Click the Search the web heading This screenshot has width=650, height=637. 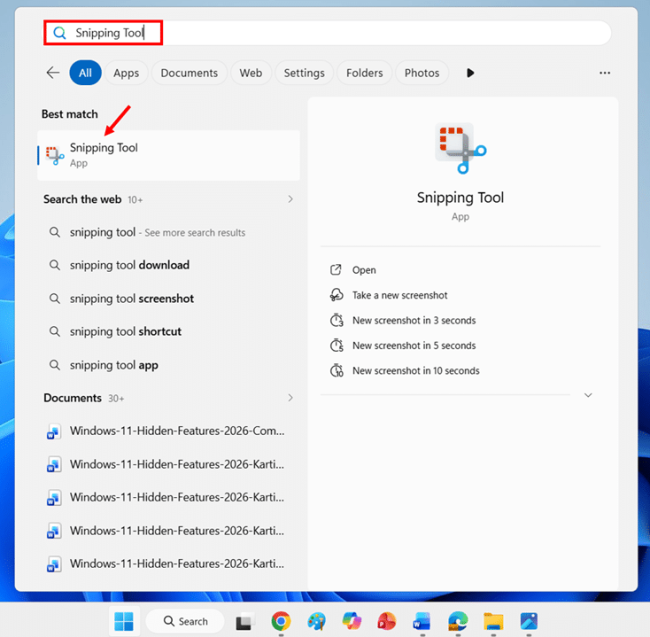tap(82, 199)
